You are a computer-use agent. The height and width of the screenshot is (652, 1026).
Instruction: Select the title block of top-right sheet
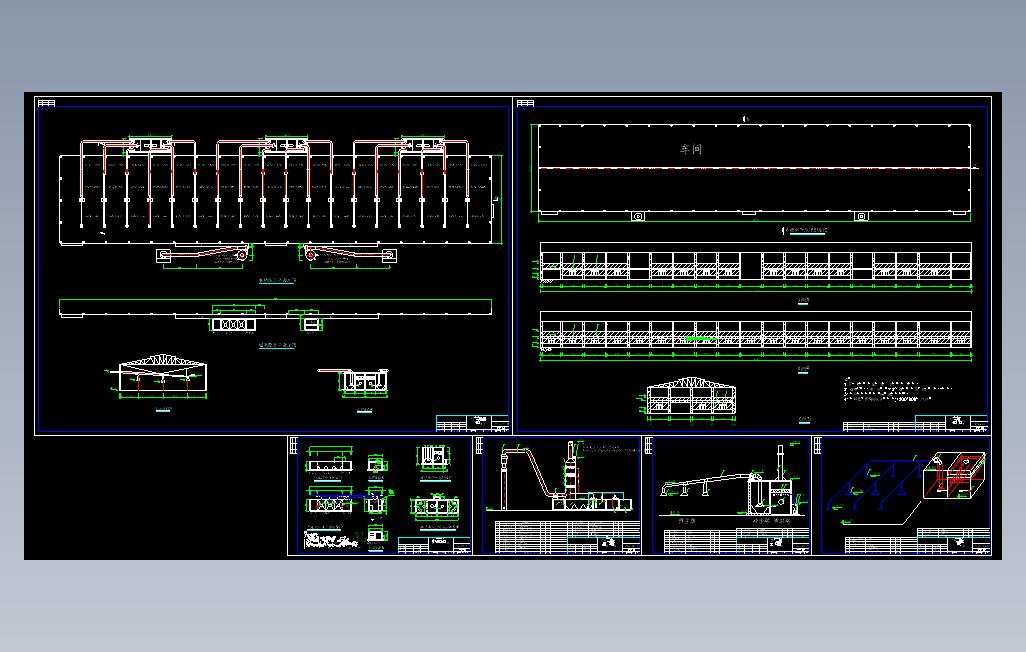[x=915, y=423]
